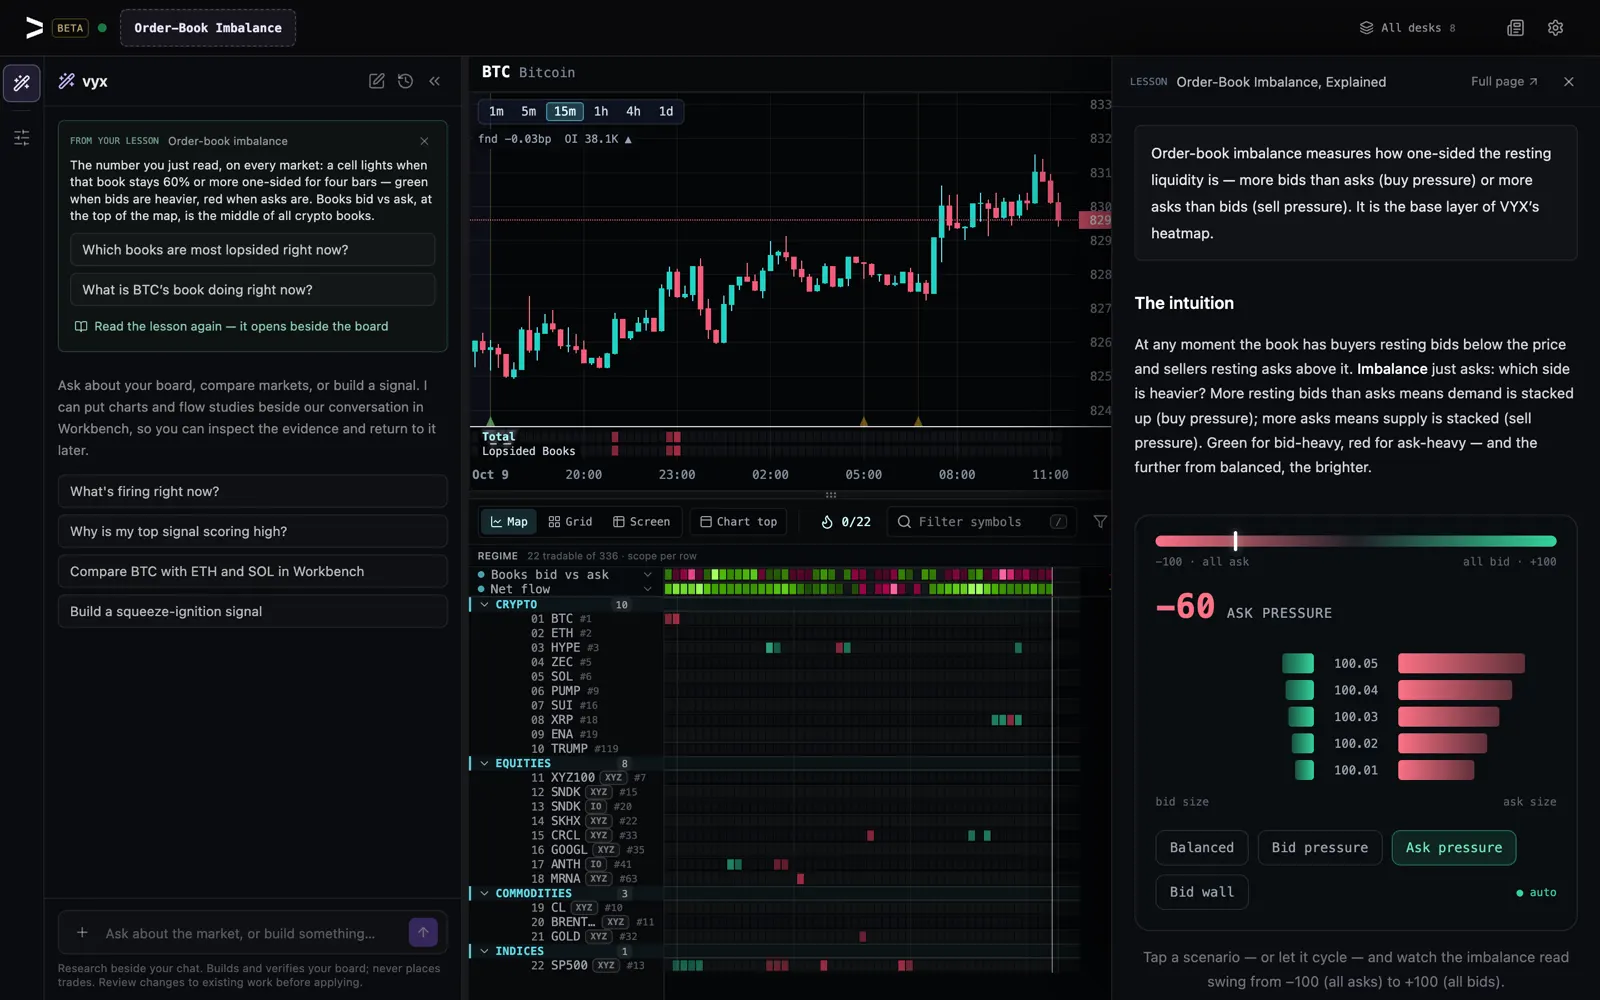
Task: Open the Books bid vs ask row dropdown
Action: 647,575
